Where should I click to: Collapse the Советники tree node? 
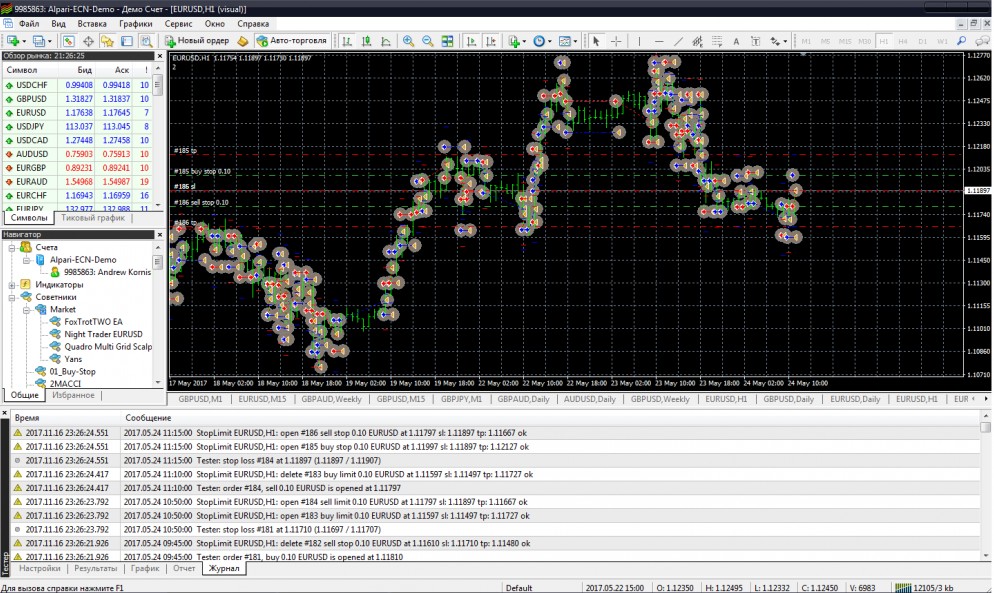coord(12,297)
